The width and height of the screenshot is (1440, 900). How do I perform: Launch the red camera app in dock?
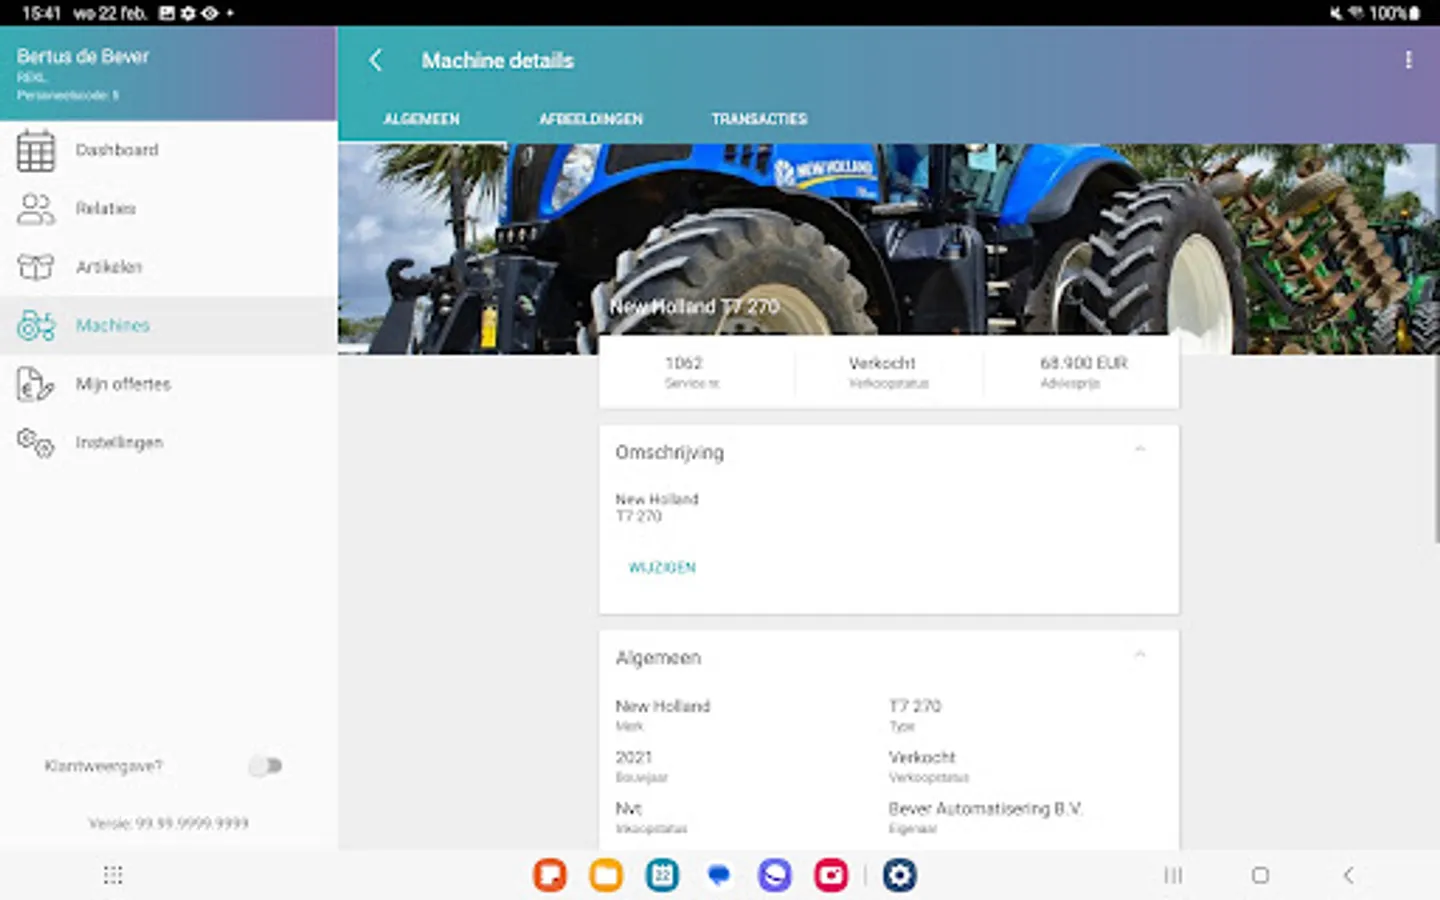click(831, 875)
